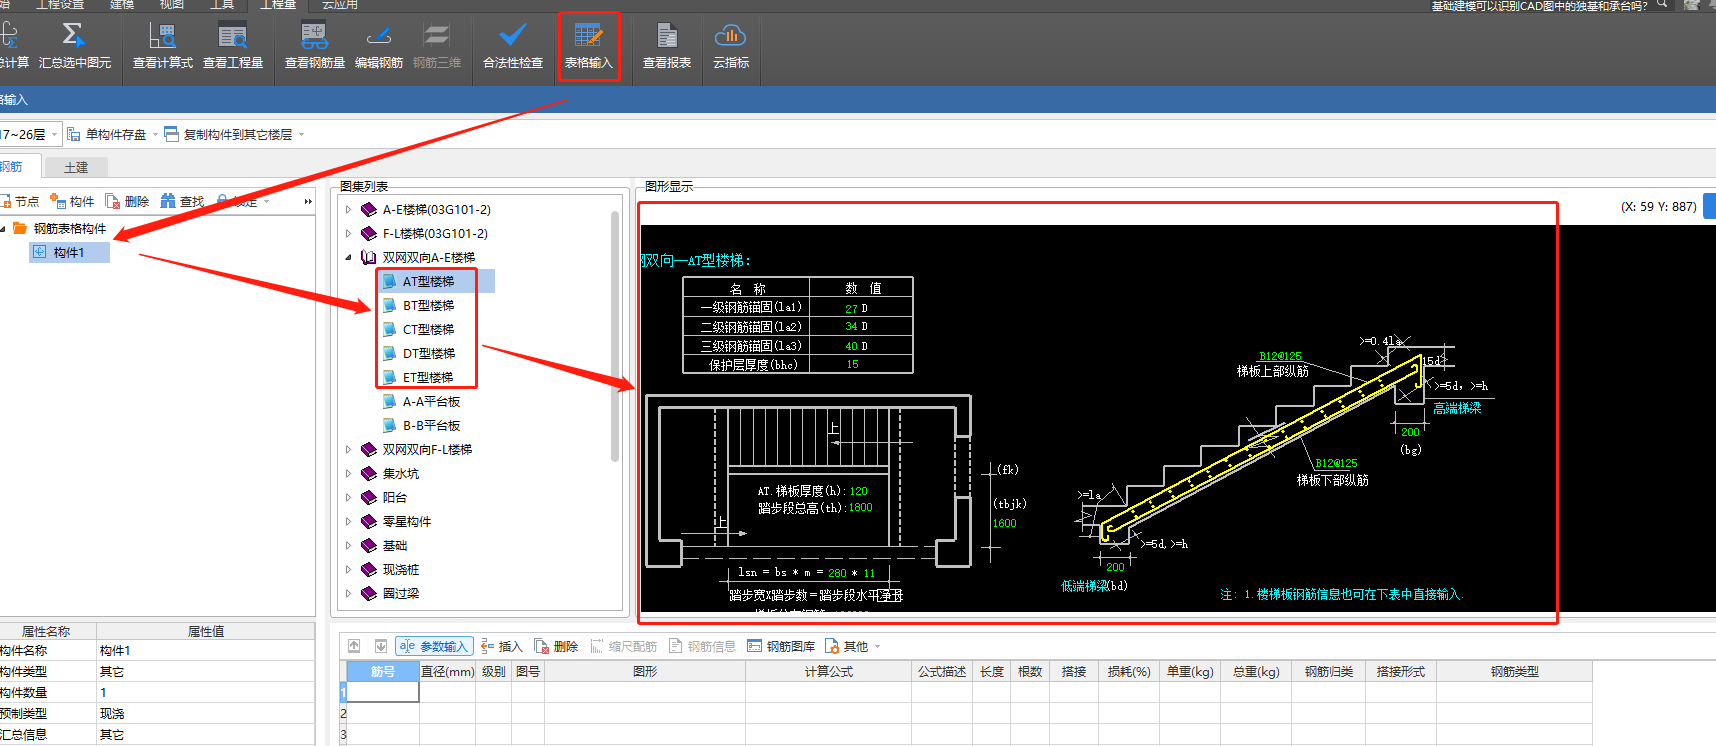Screen dimensions: 1716x746
Task: Click green 梯板厚度 value 120 in drawing
Action: pos(858,491)
